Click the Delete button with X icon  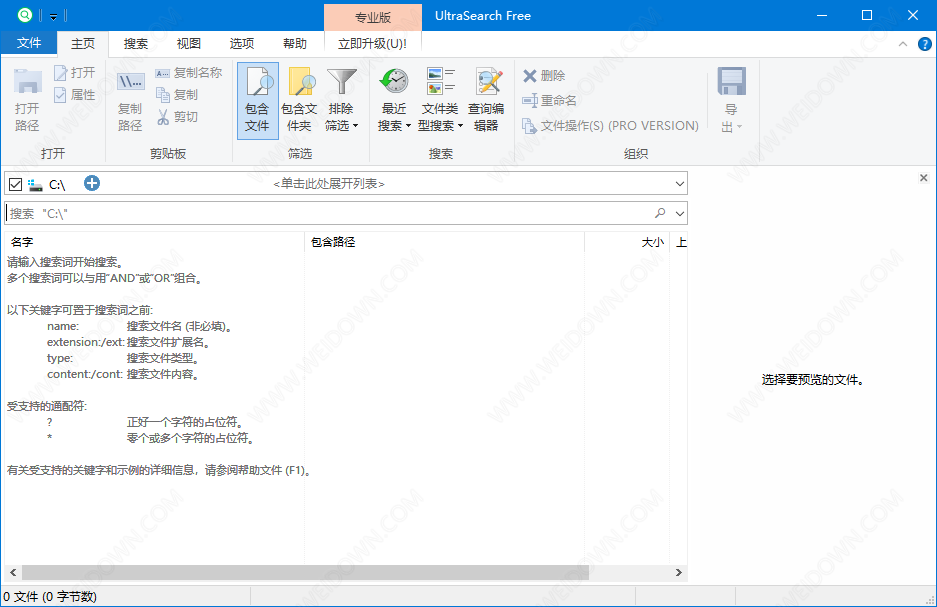[544, 75]
